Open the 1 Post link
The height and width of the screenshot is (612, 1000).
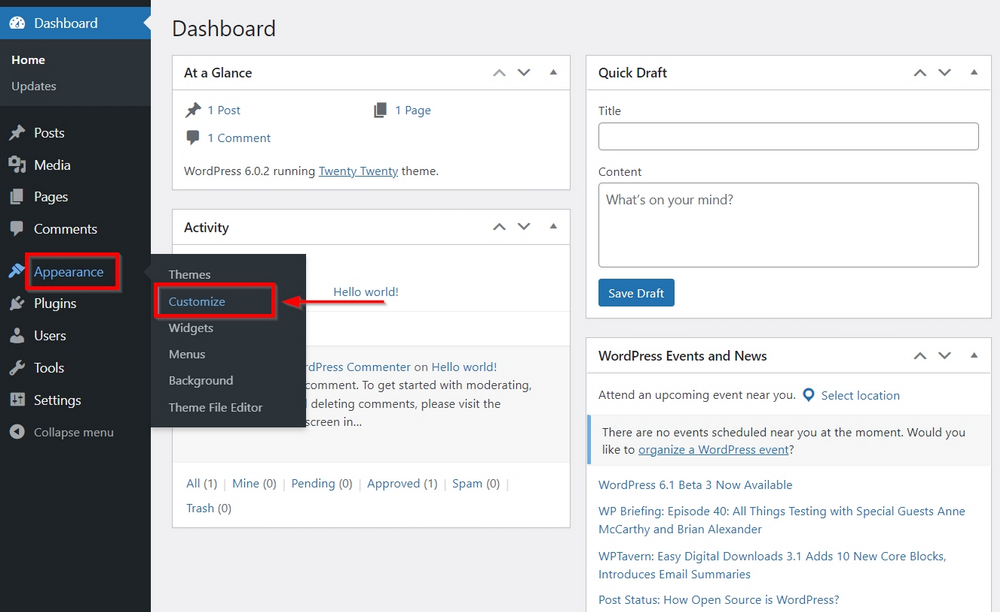click(x=224, y=110)
